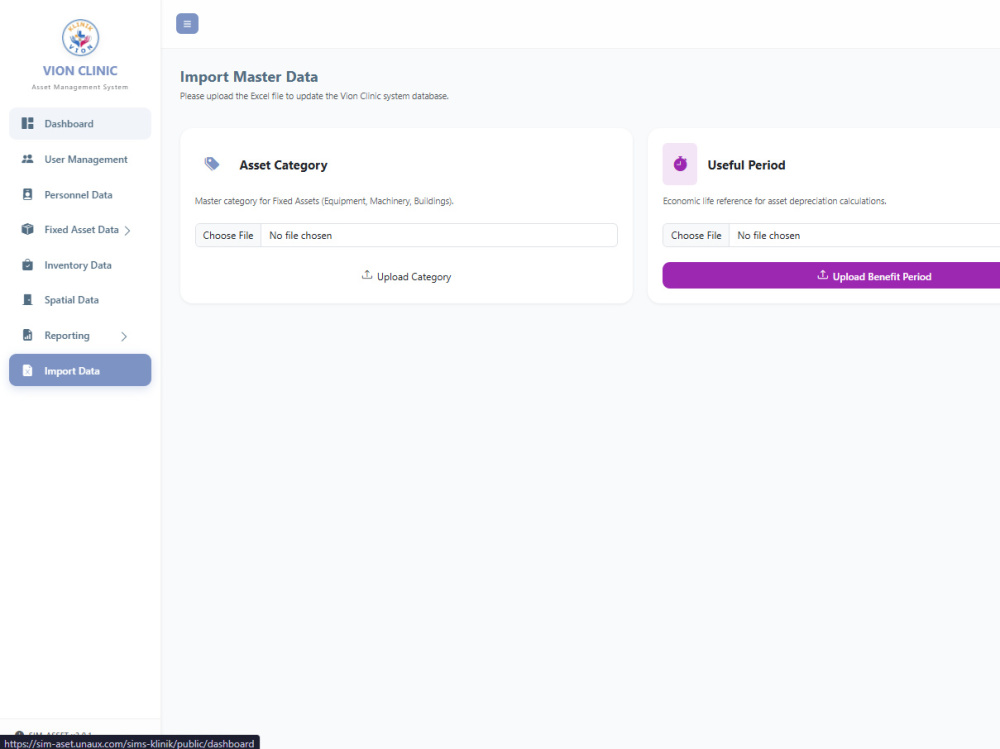Screen dimensions: 1000x749
Task: Go to User Management
Action: pyautogui.click(x=80, y=159)
